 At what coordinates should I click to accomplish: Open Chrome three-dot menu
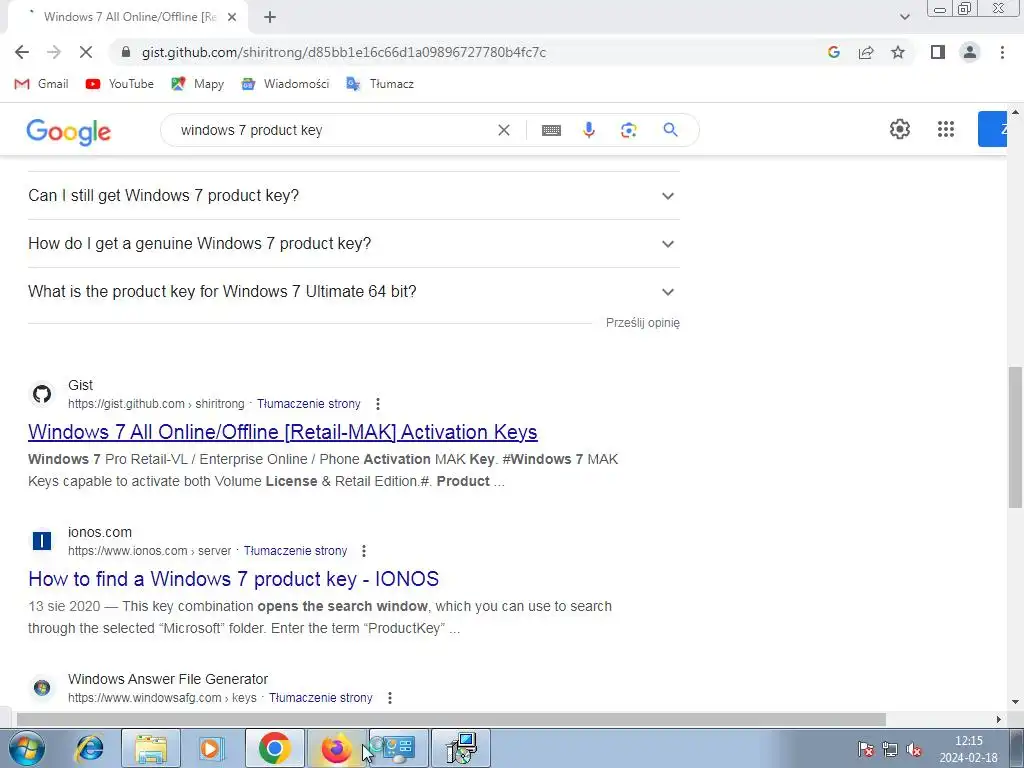[1002, 52]
